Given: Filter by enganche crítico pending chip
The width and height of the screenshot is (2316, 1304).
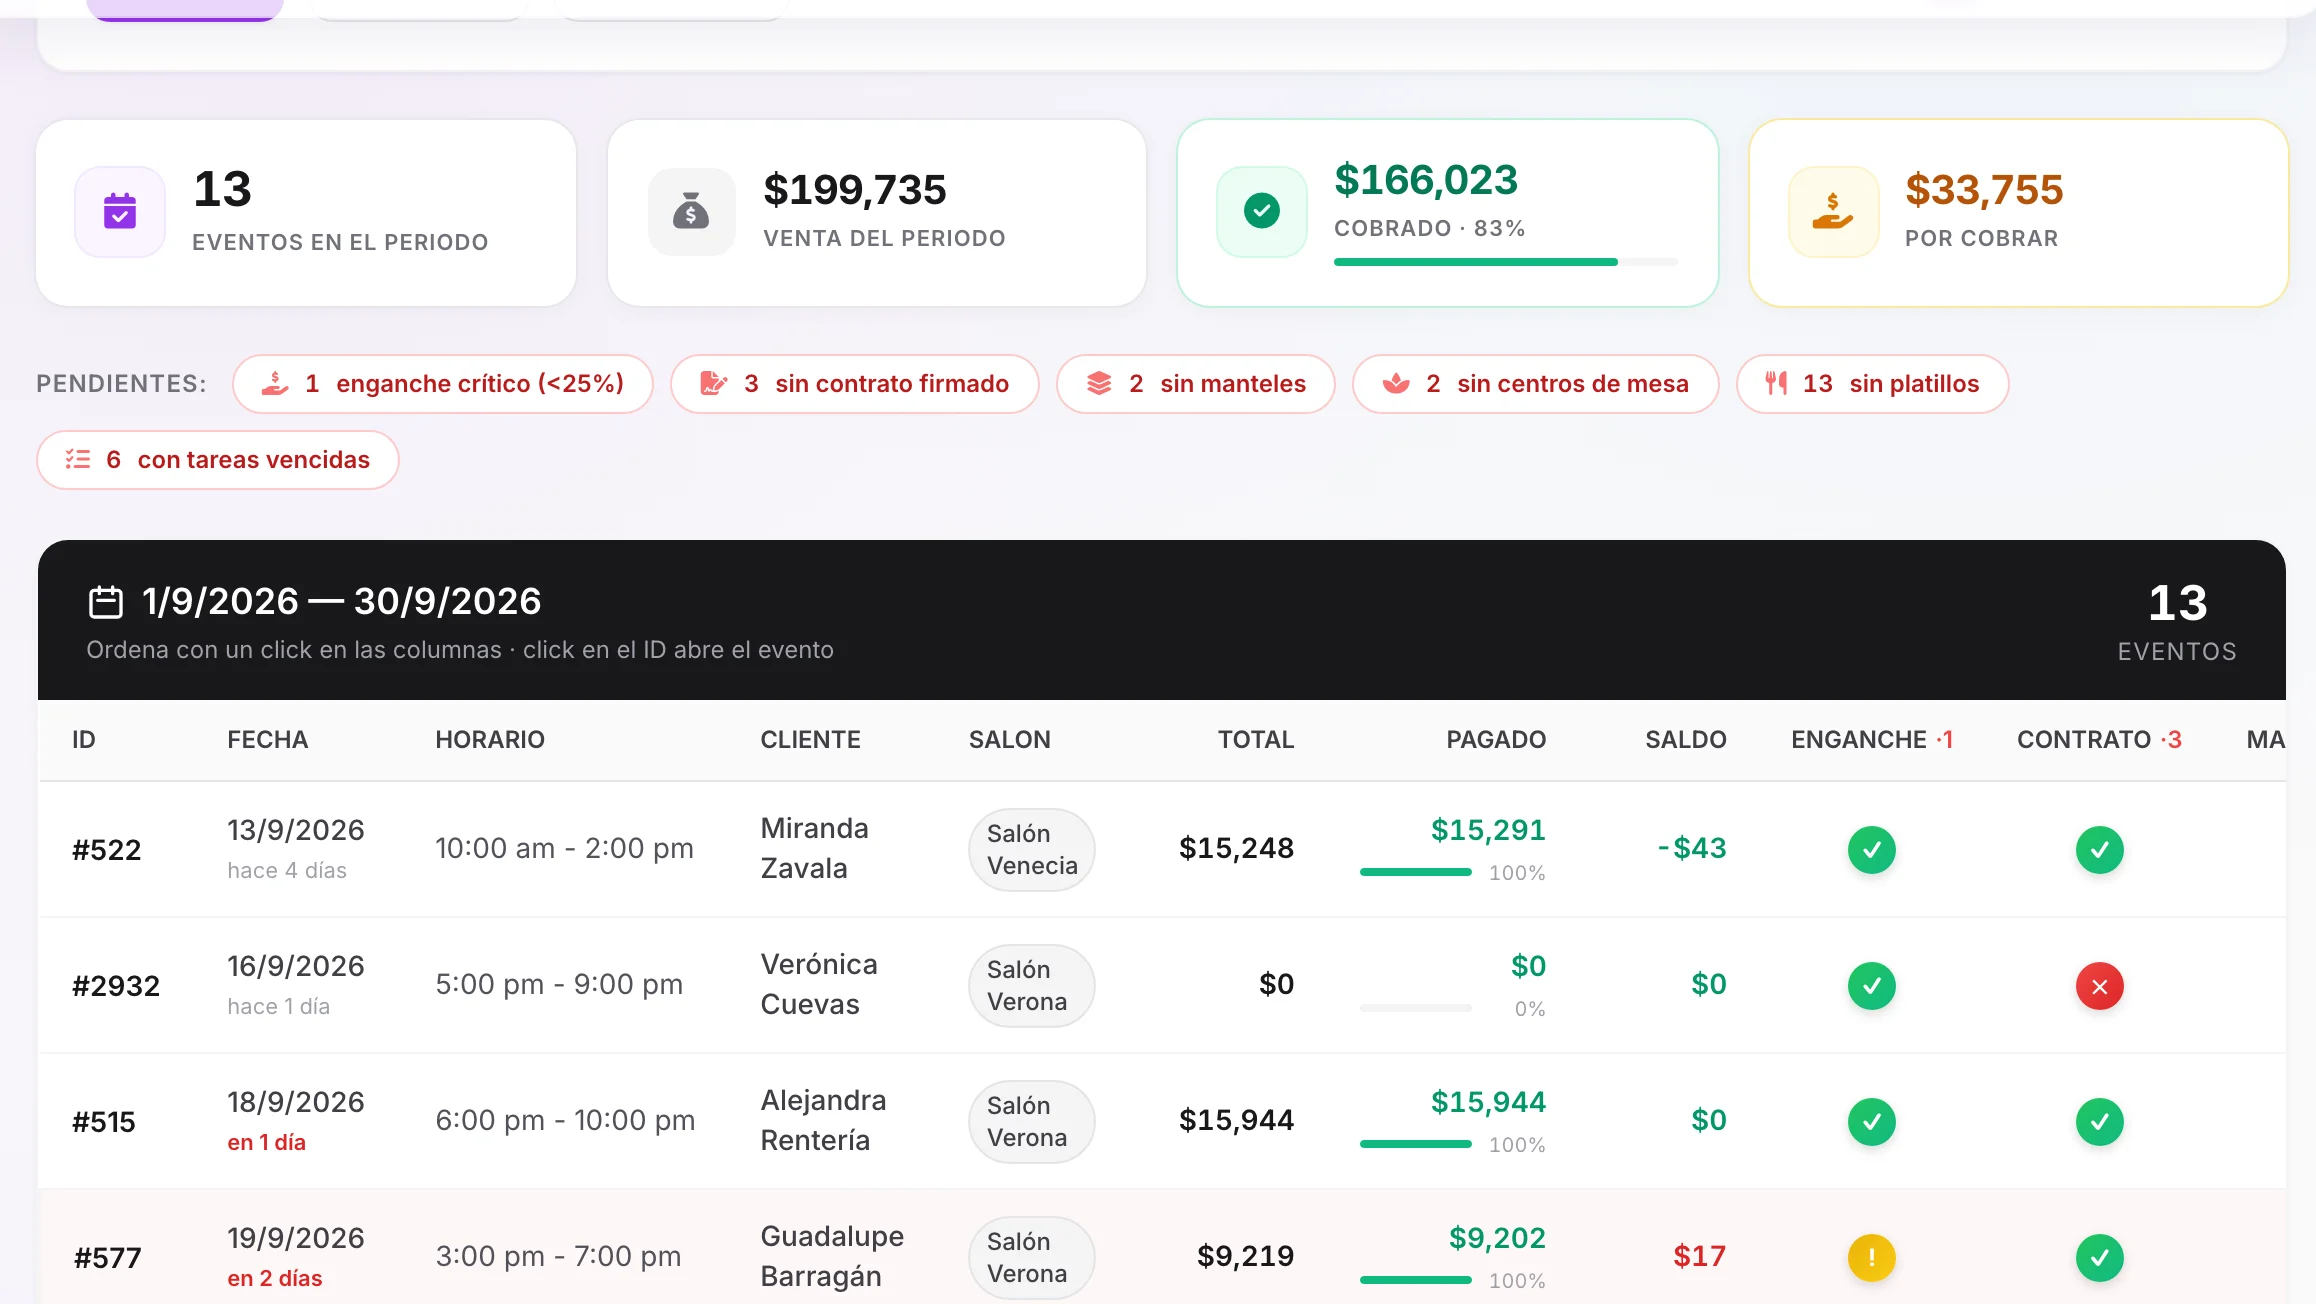Looking at the screenshot, I should 443,384.
